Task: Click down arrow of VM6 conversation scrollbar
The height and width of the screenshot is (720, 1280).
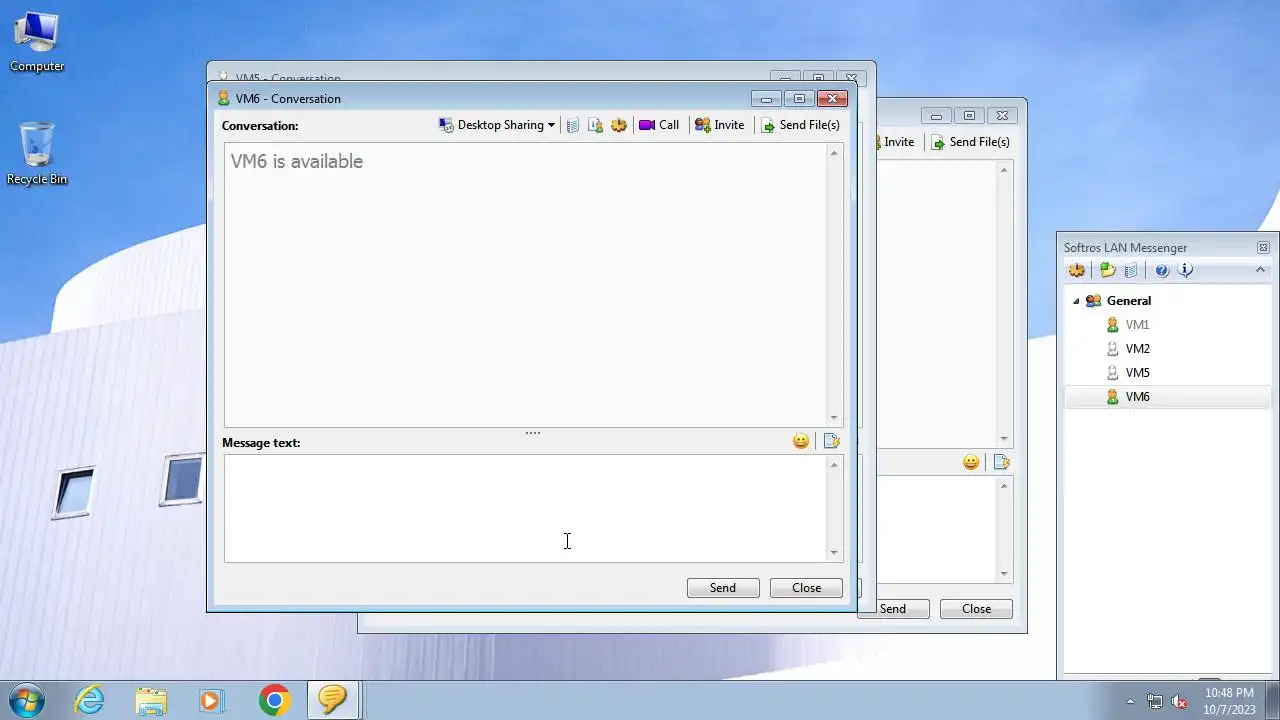Action: coord(834,418)
